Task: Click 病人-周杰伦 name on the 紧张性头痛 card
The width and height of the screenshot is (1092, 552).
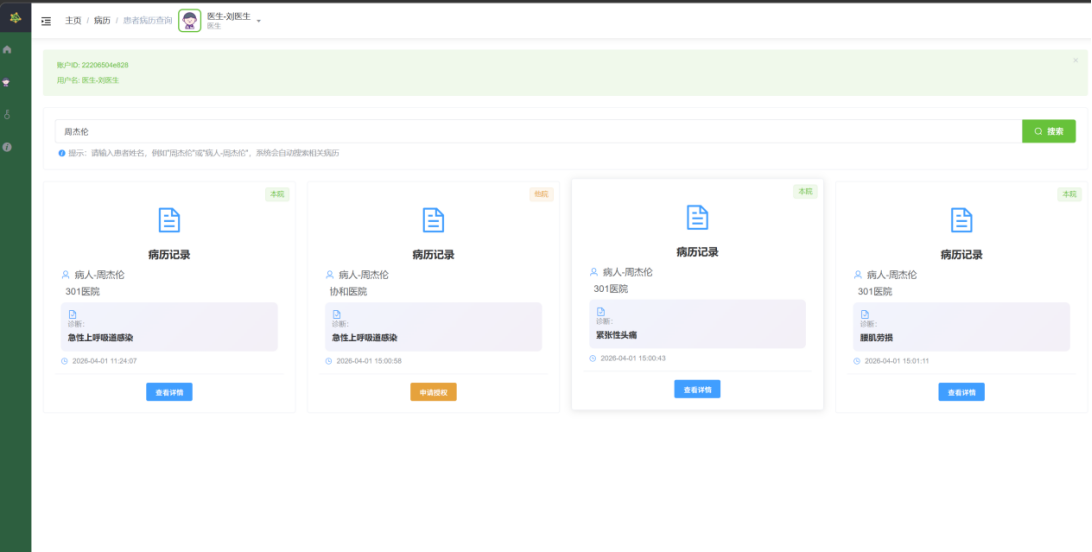Action: click(x=627, y=272)
